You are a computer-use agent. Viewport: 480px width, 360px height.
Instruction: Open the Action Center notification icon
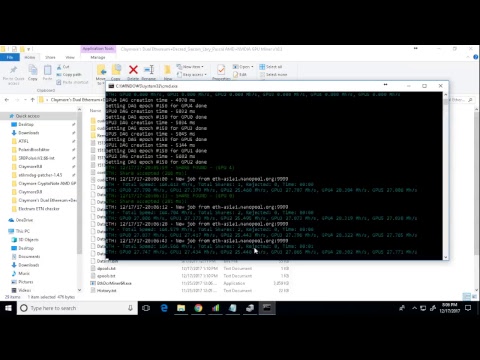click(468, 308)
